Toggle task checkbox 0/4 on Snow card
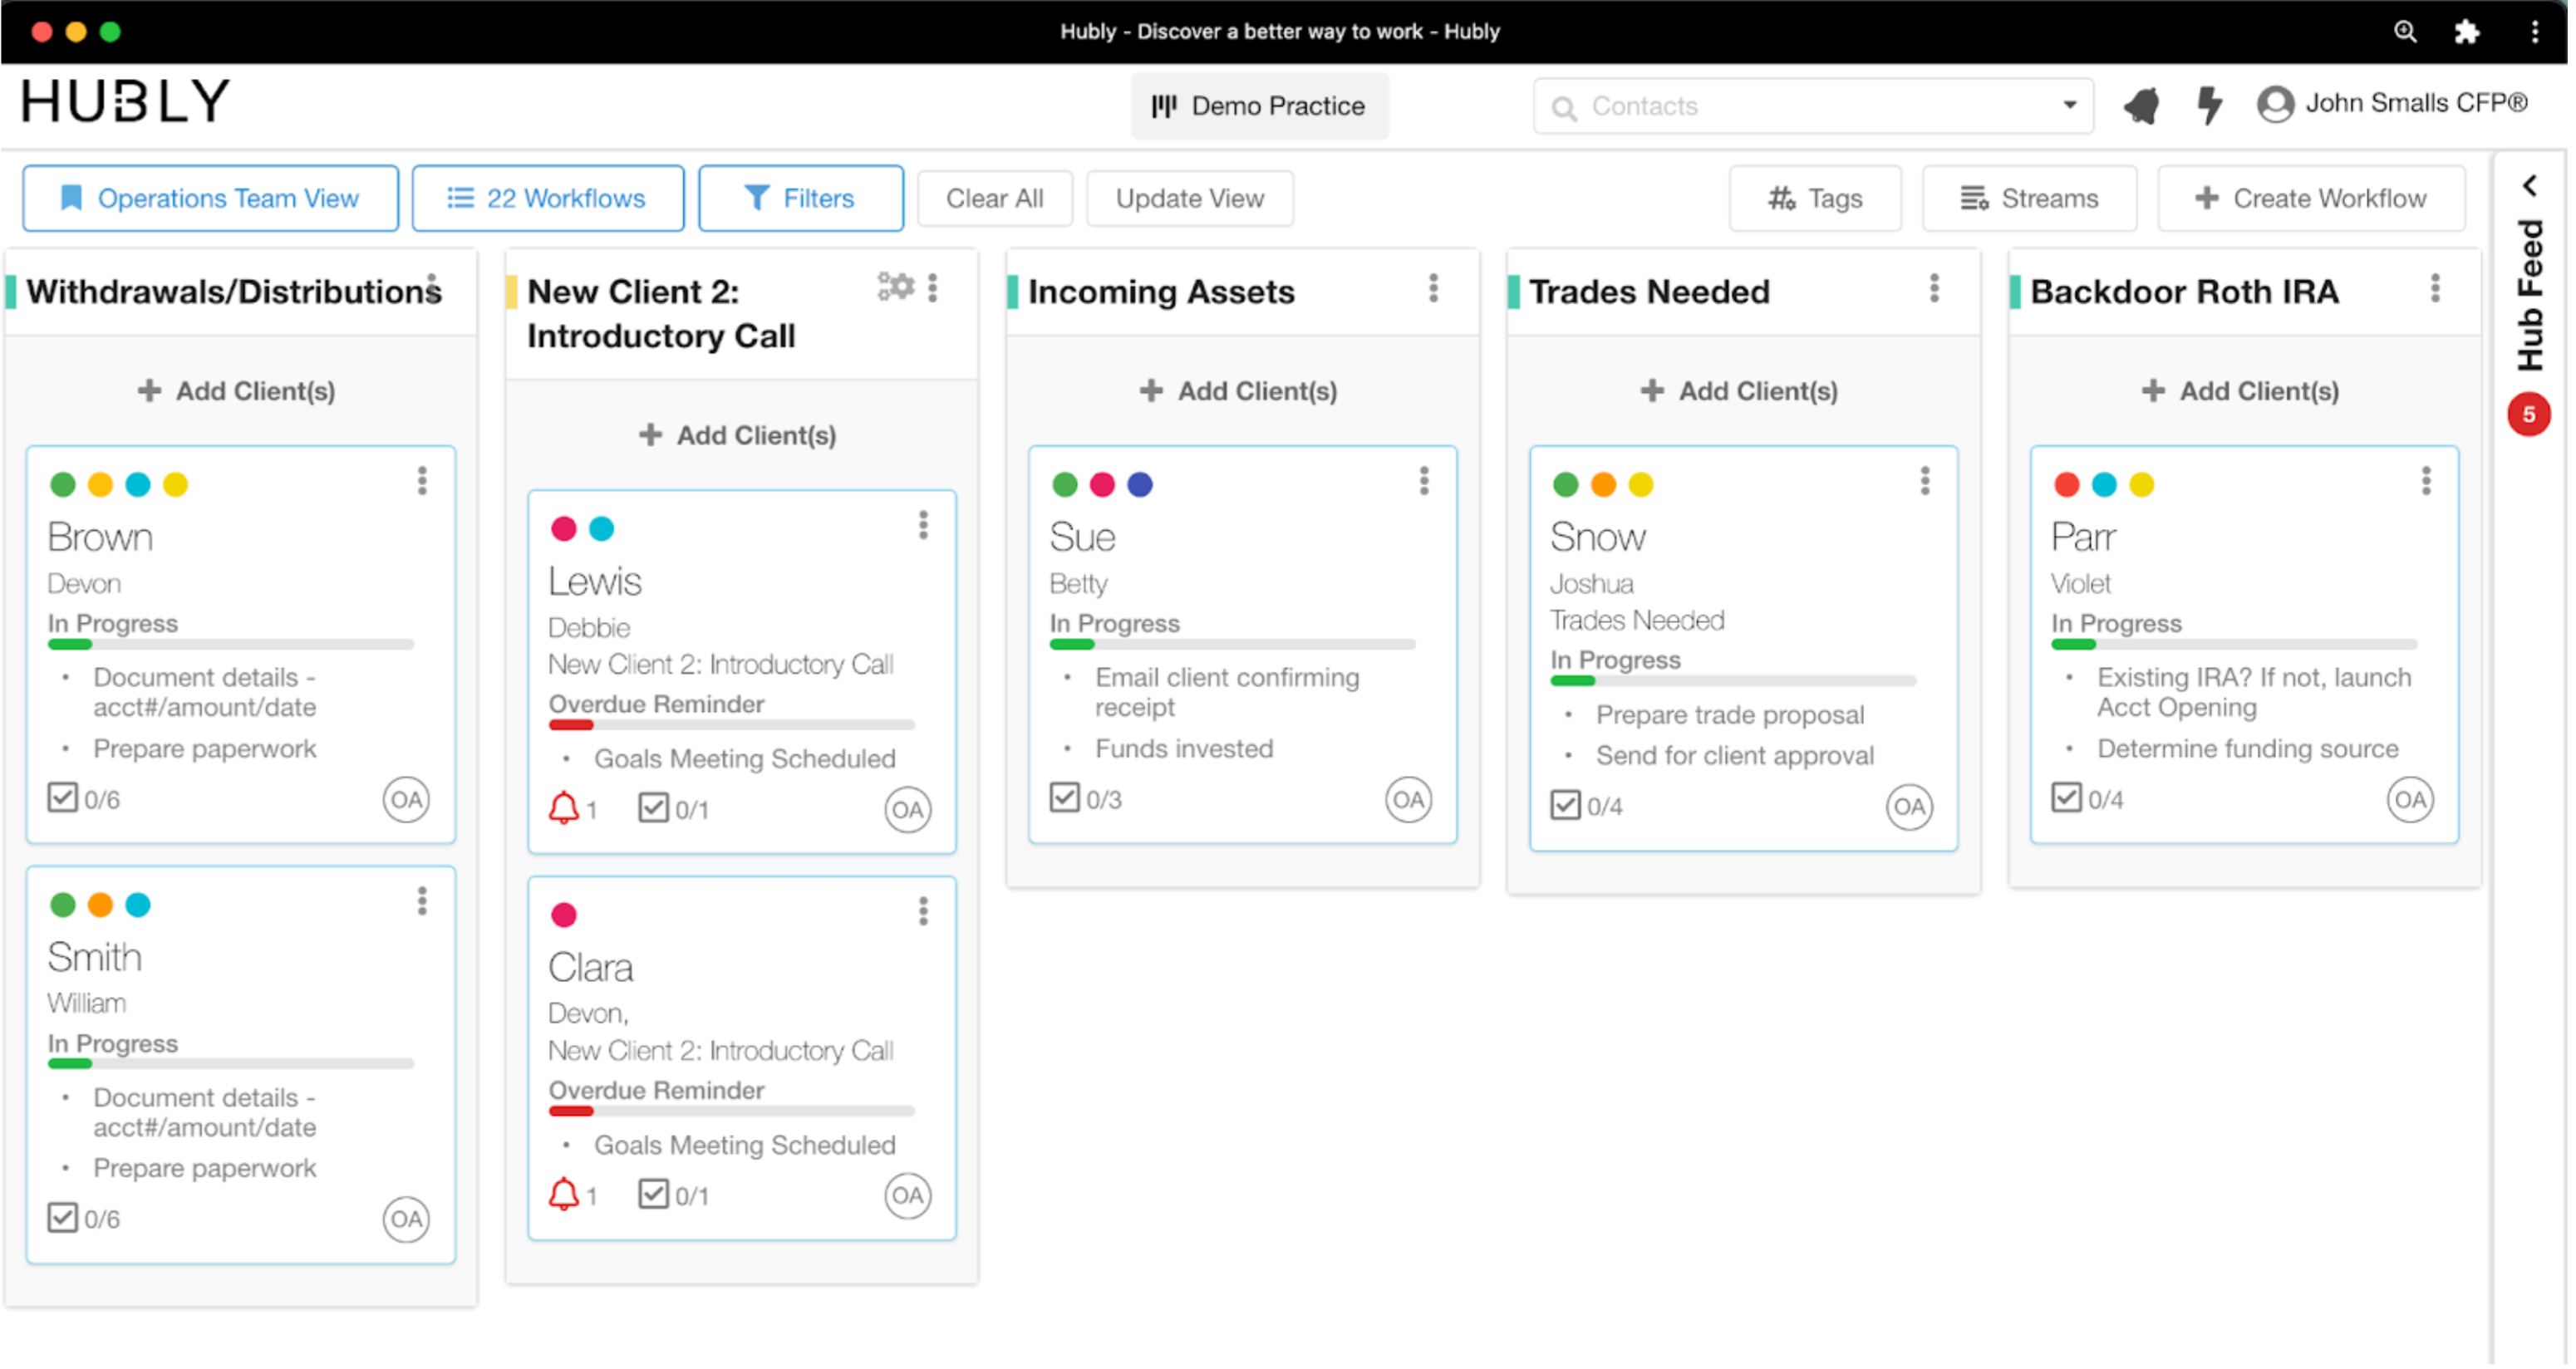2576x1369 pixels. 1565,805
